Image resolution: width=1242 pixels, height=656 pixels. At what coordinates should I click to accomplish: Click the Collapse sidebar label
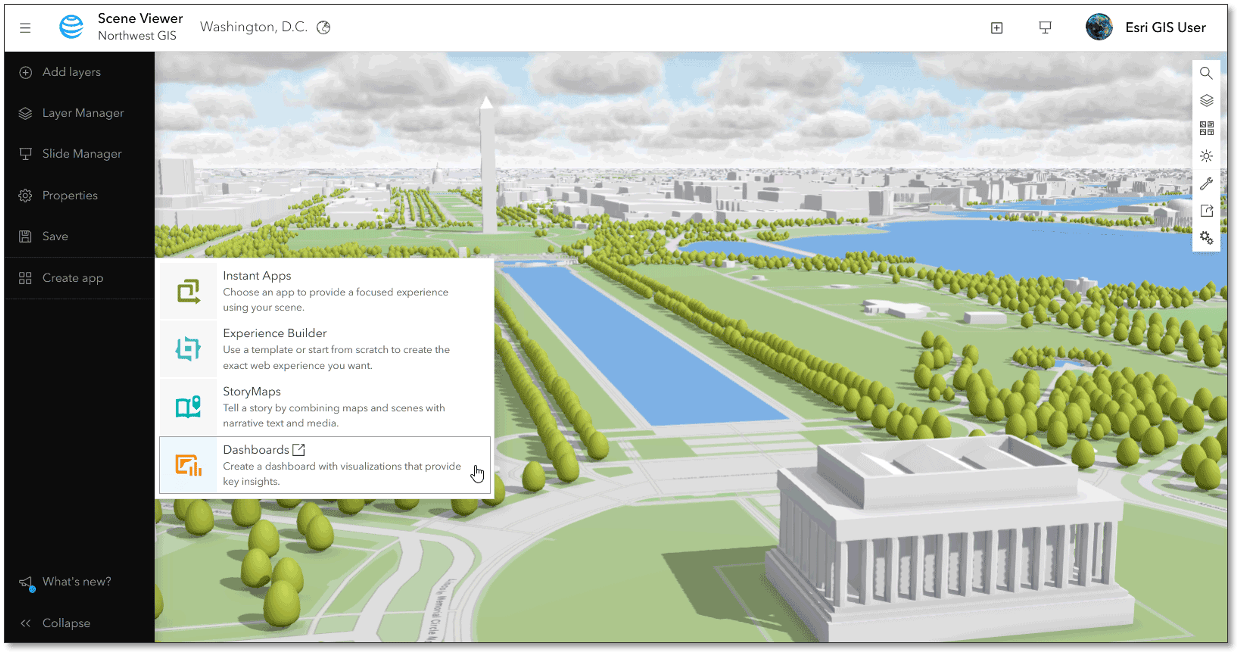[x=66, y=623]
